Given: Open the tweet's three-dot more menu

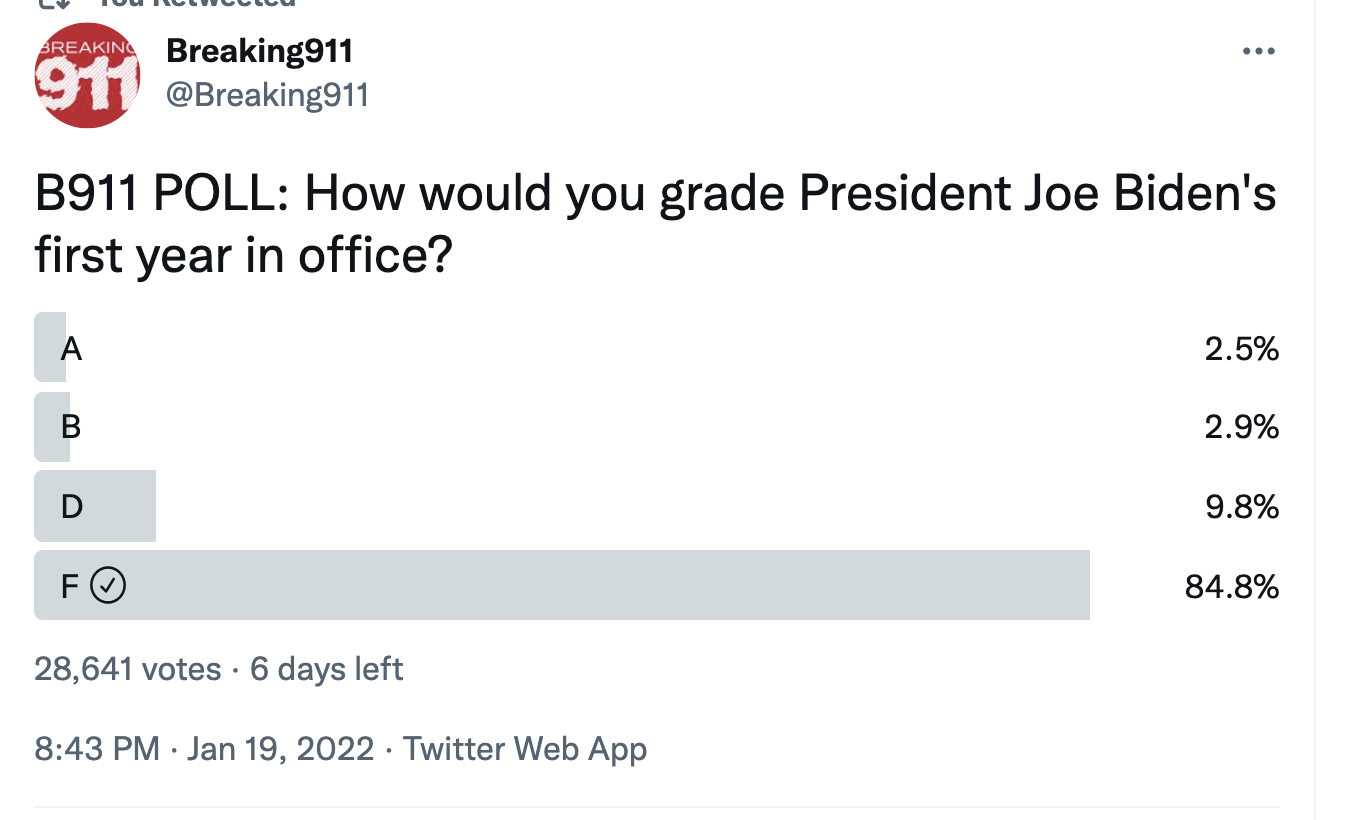Looking at the screenshot, I should click(1258, 51).
